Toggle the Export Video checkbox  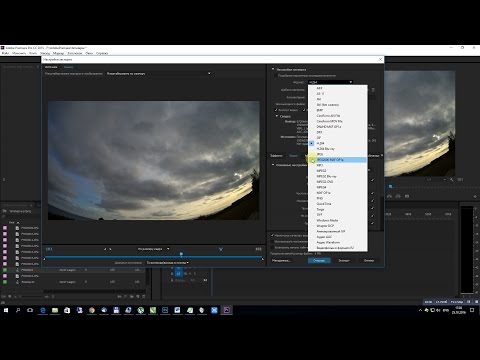(276, 110)
